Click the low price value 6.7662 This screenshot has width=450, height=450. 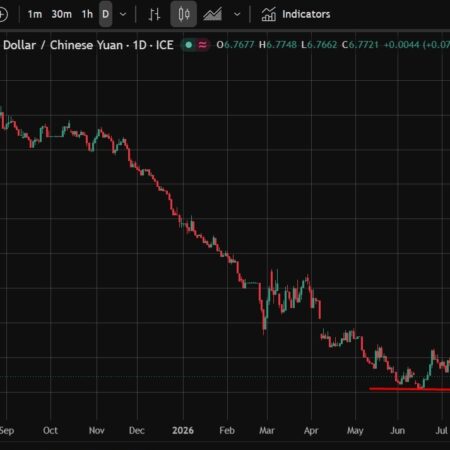tap(322, 45)
